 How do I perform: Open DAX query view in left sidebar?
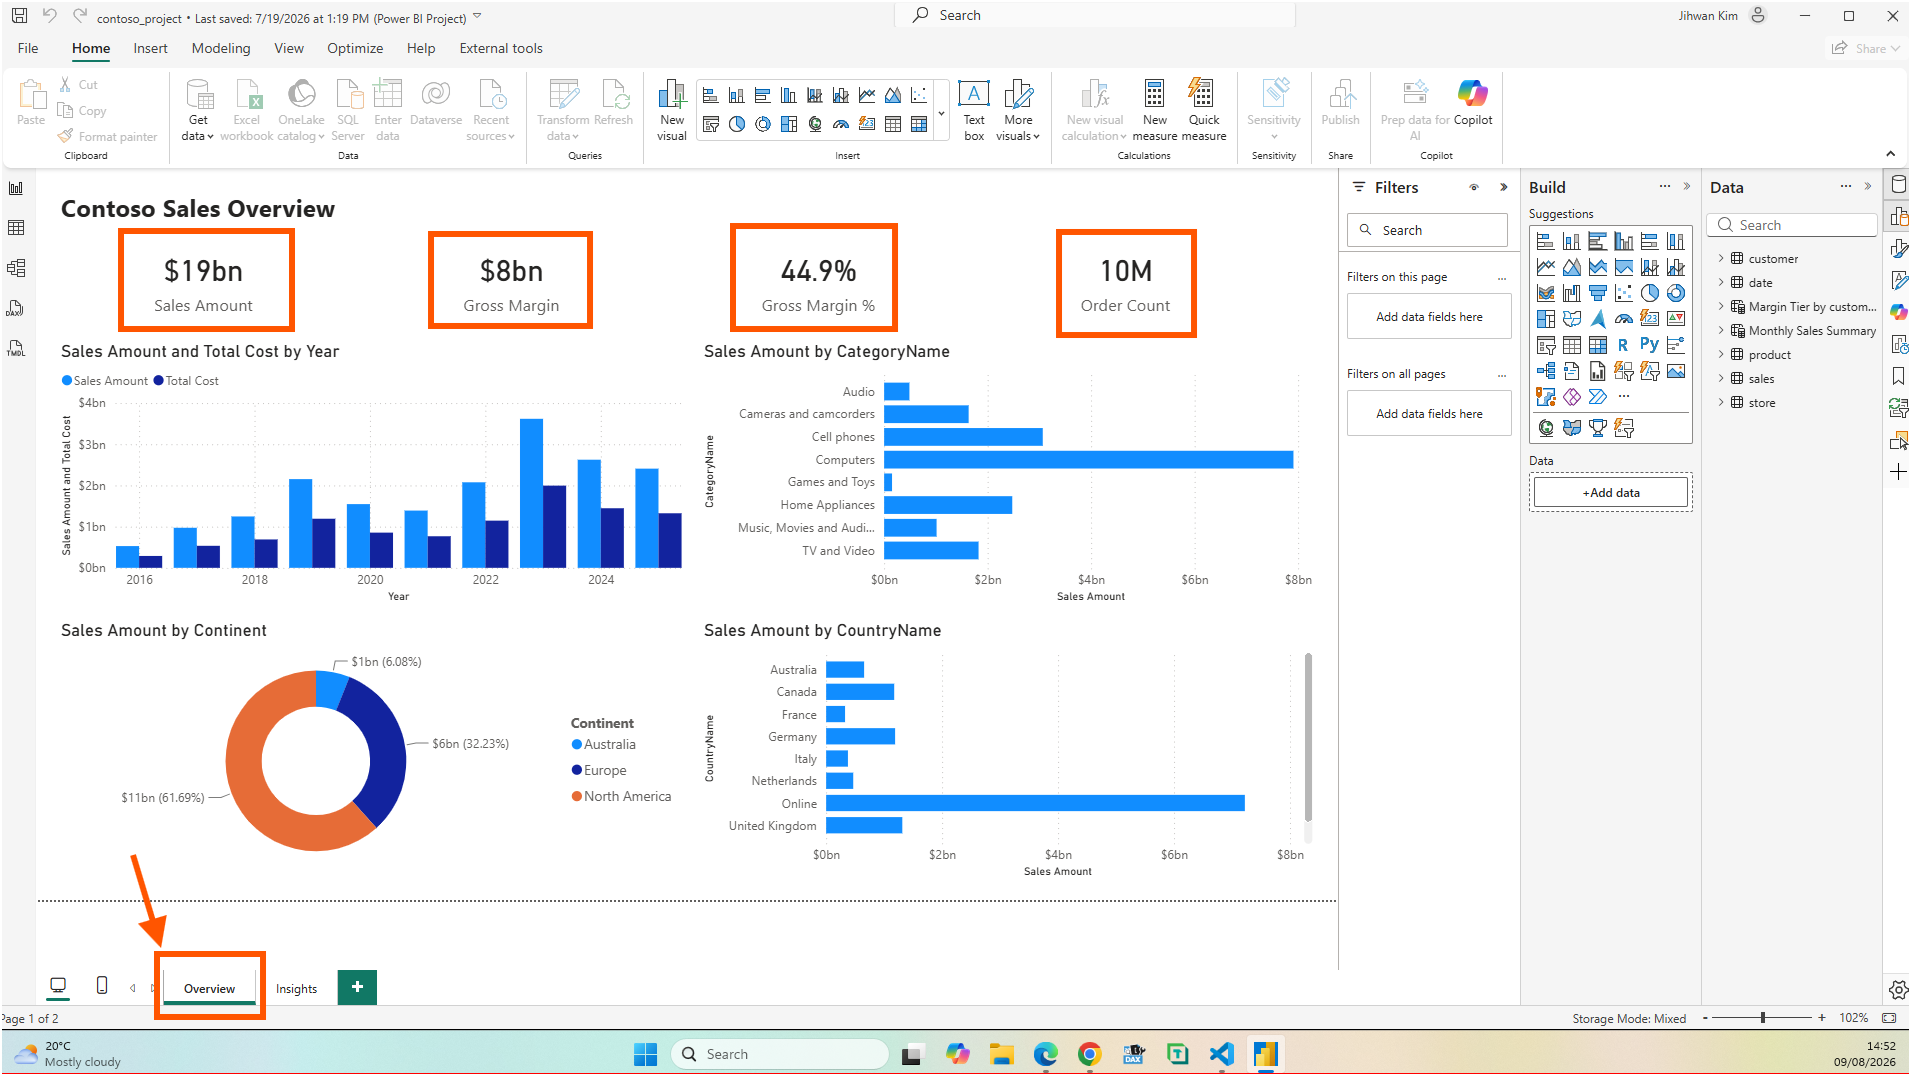click(x=16, y=308)
